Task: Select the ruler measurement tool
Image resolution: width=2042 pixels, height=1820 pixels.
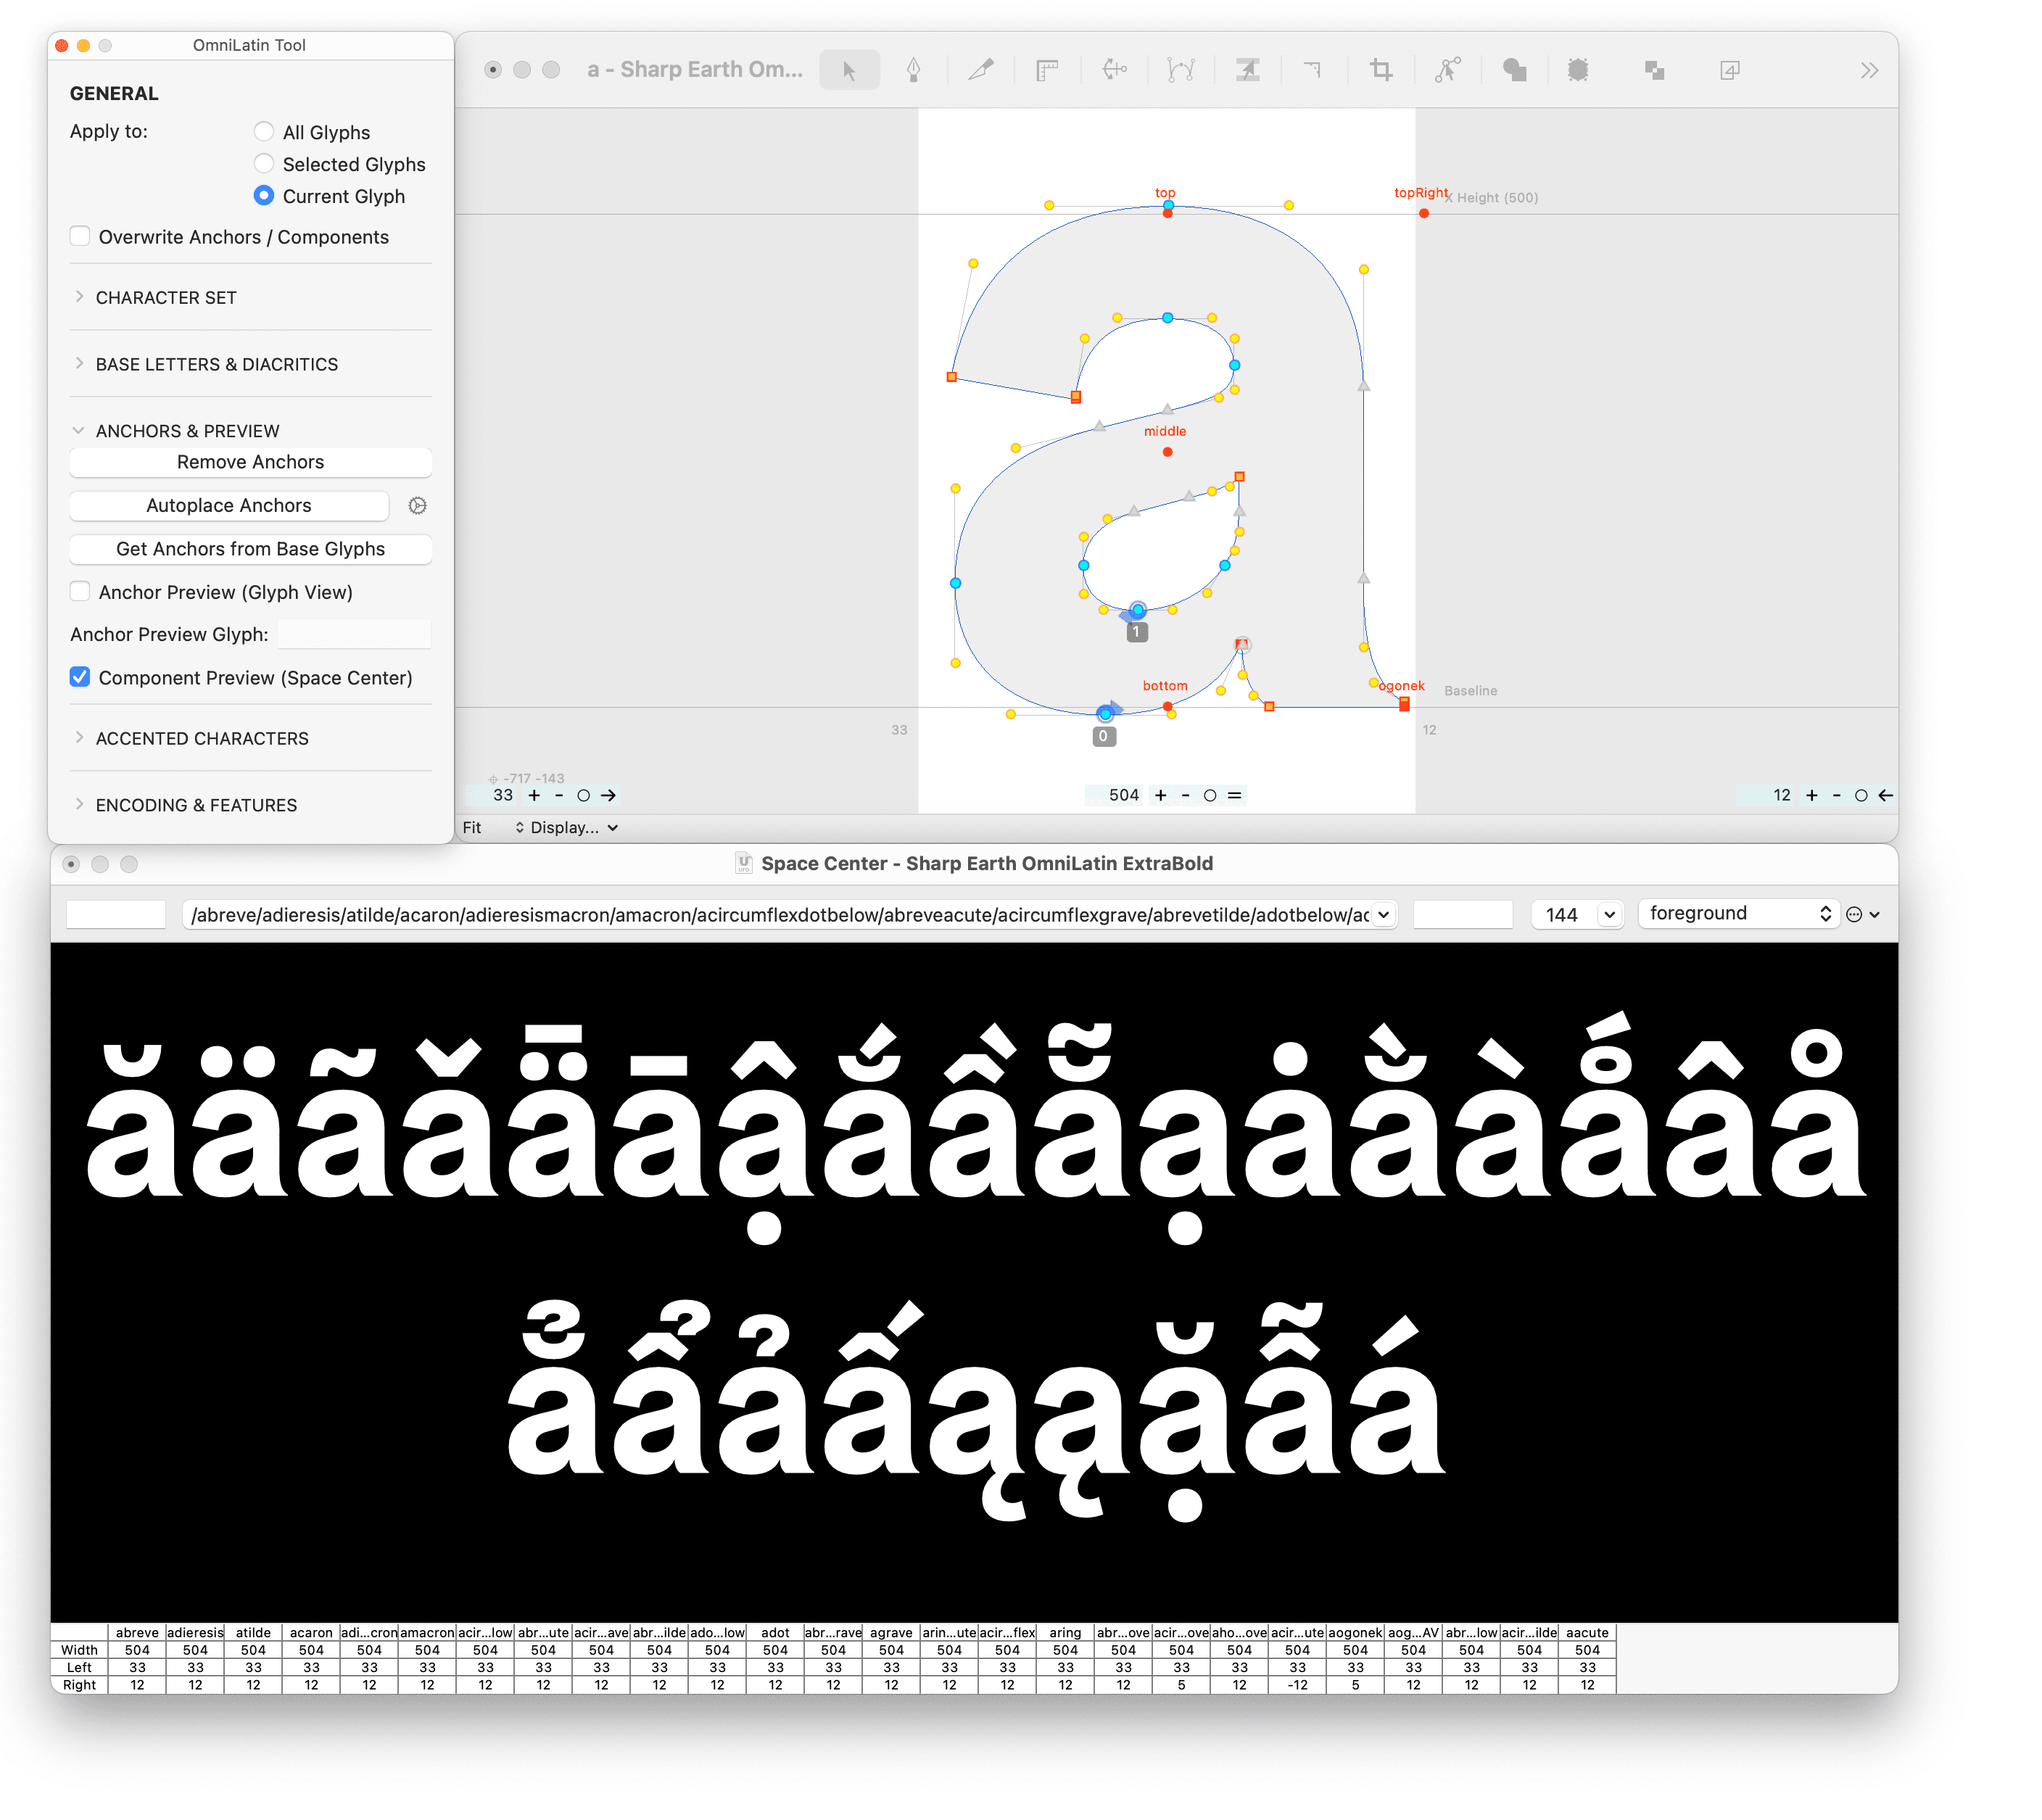Action: [1047, 70]
